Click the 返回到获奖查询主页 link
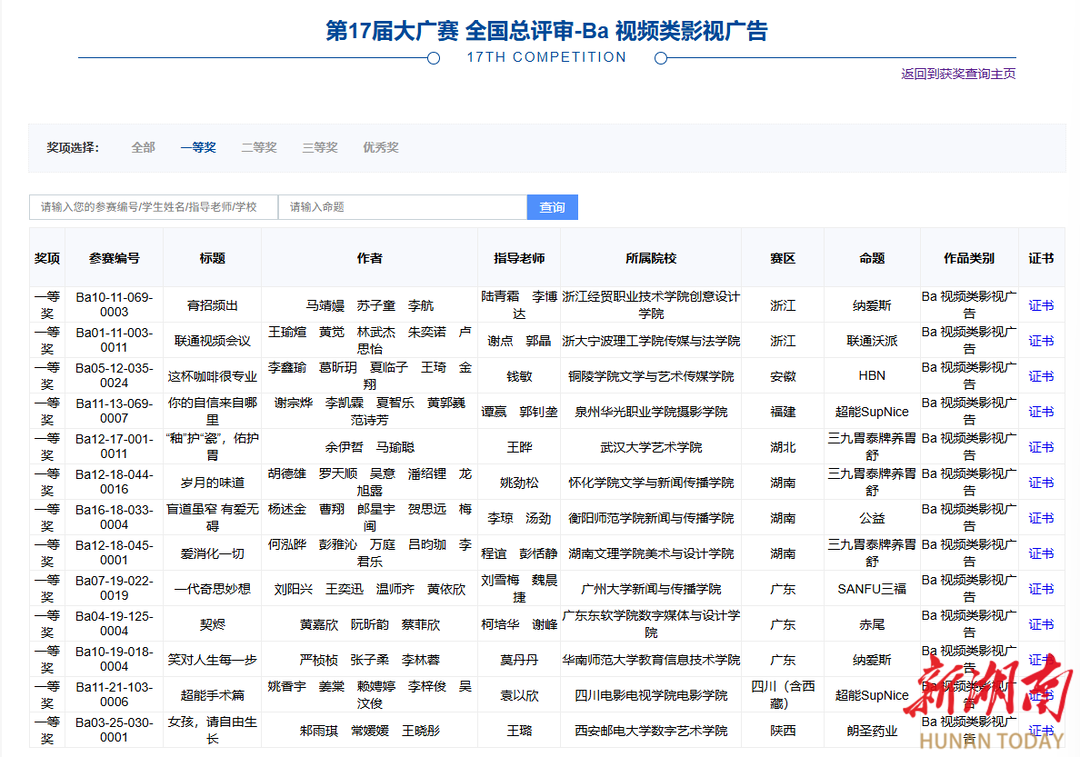 [958, 74]
